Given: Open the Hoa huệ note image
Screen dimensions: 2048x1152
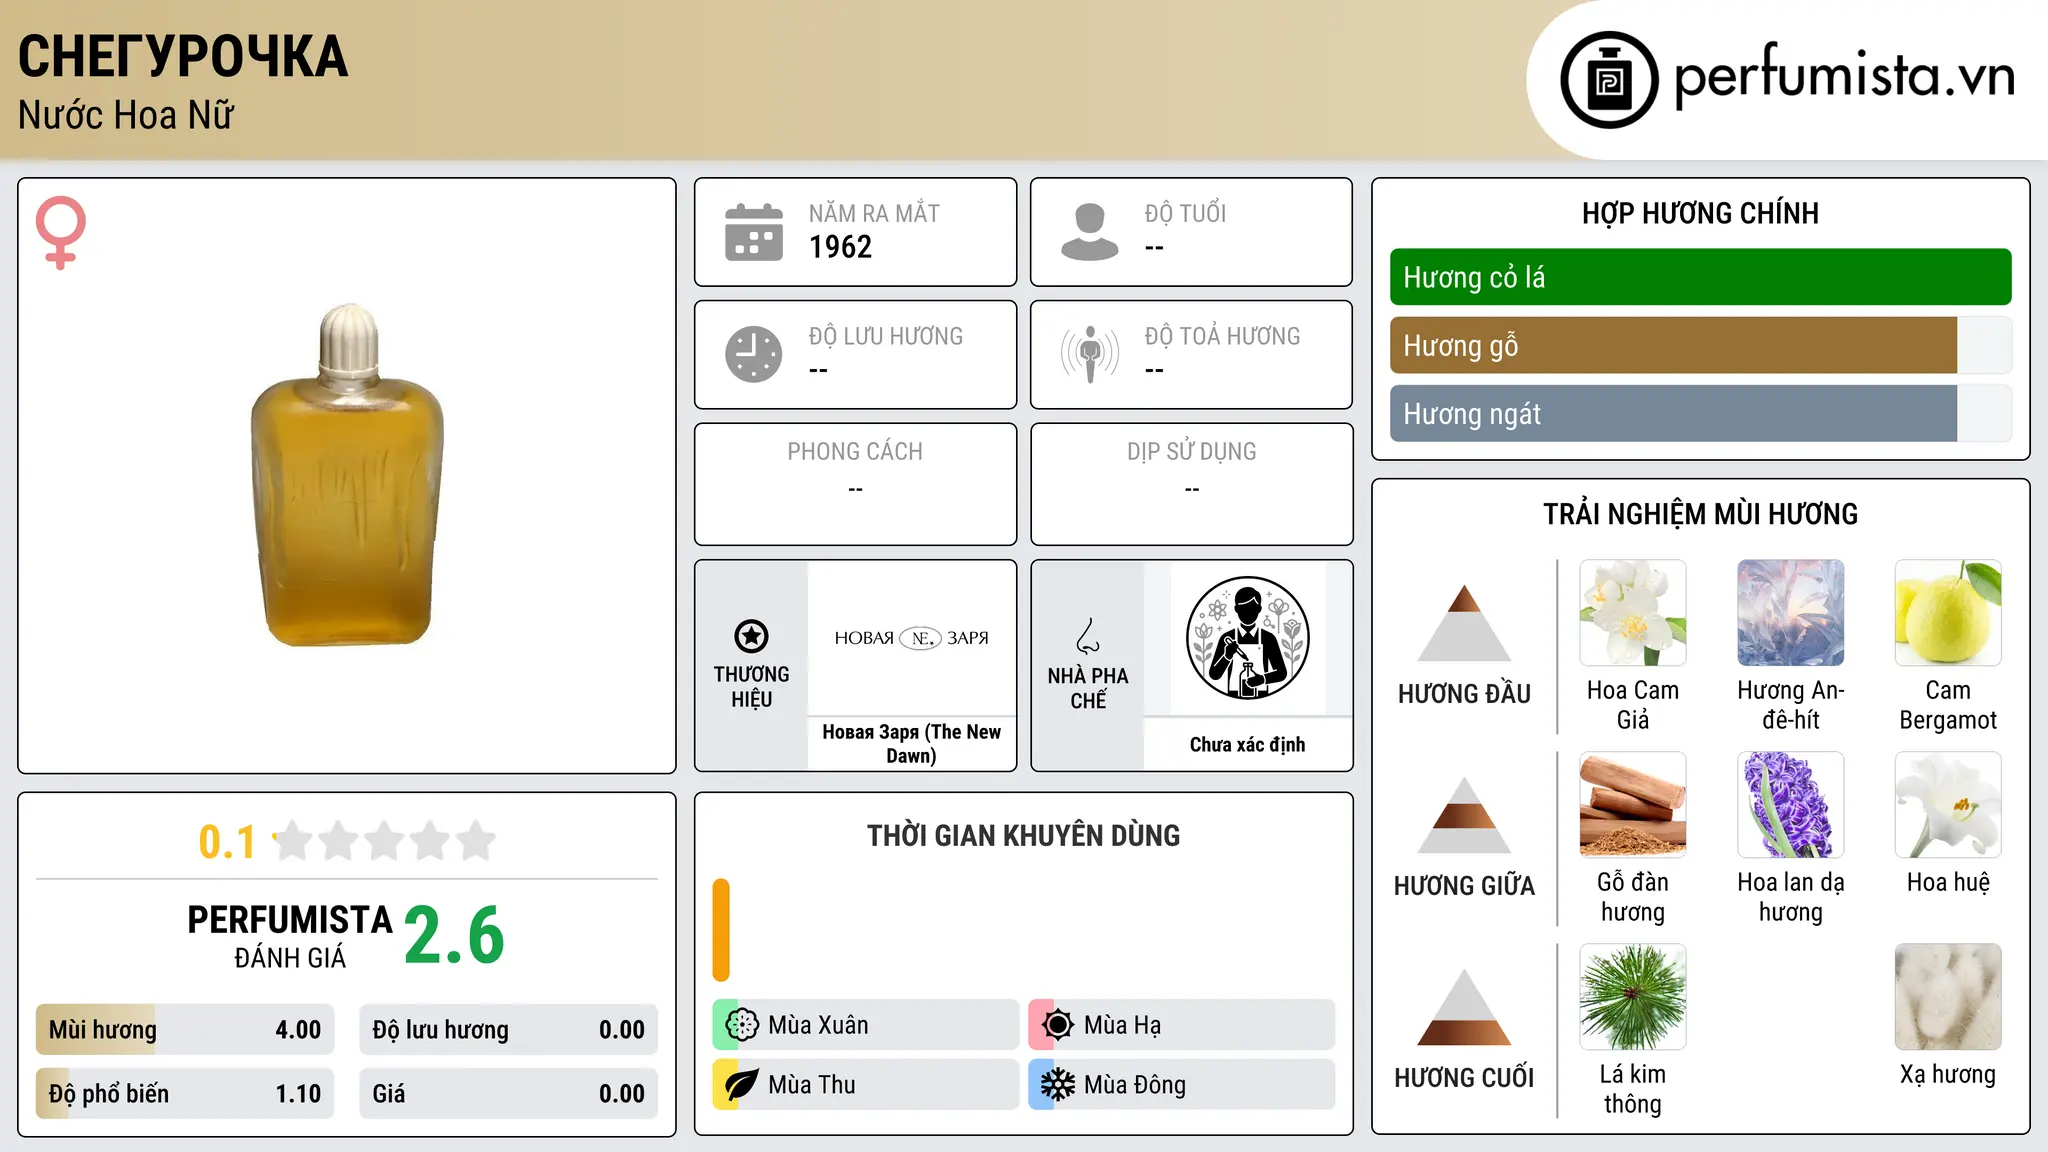Looking at the screenshot, I should tap(1948, 805).
